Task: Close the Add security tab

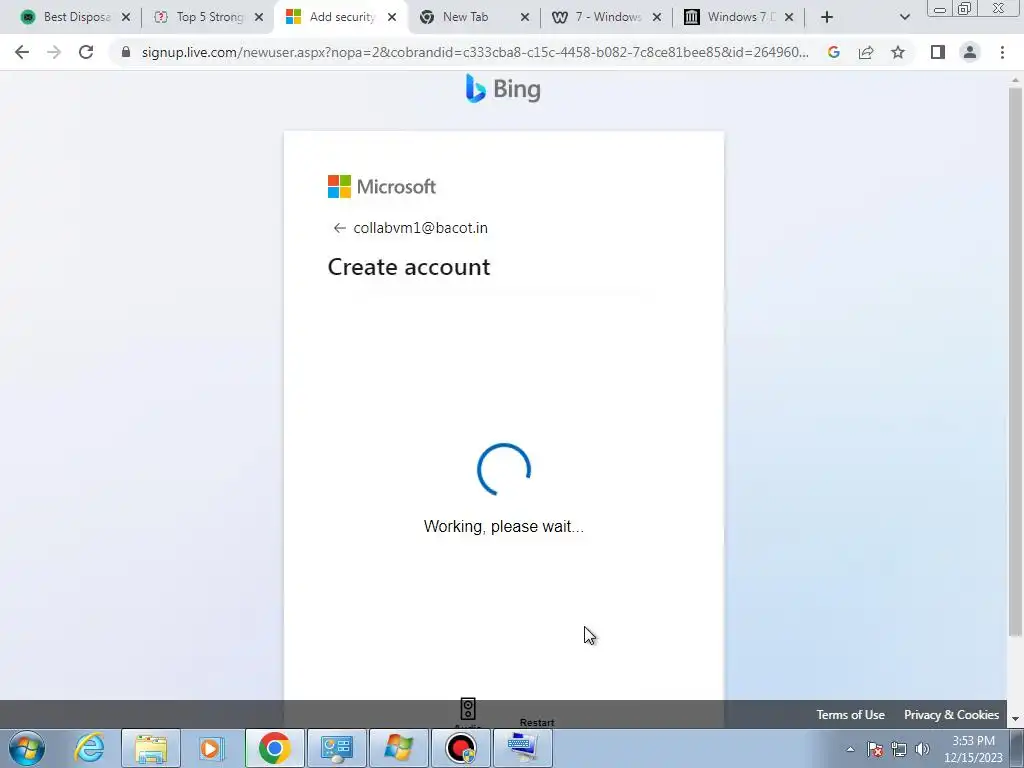Action: coord(392,17)
